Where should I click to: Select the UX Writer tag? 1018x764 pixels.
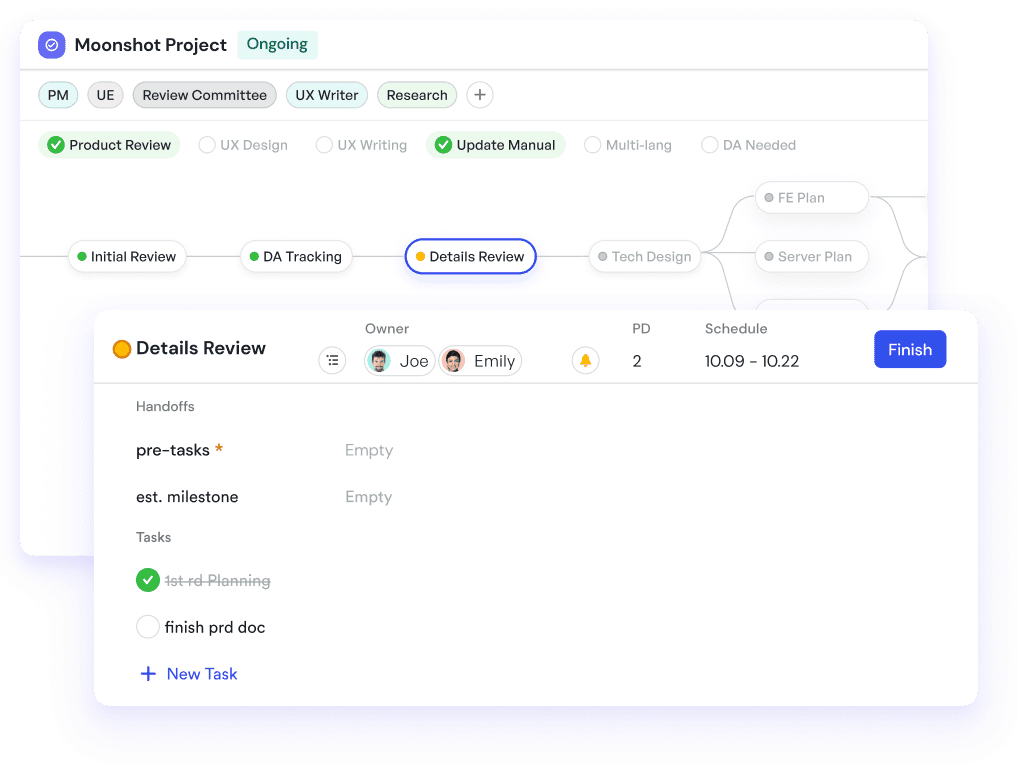tap(327, 95)
